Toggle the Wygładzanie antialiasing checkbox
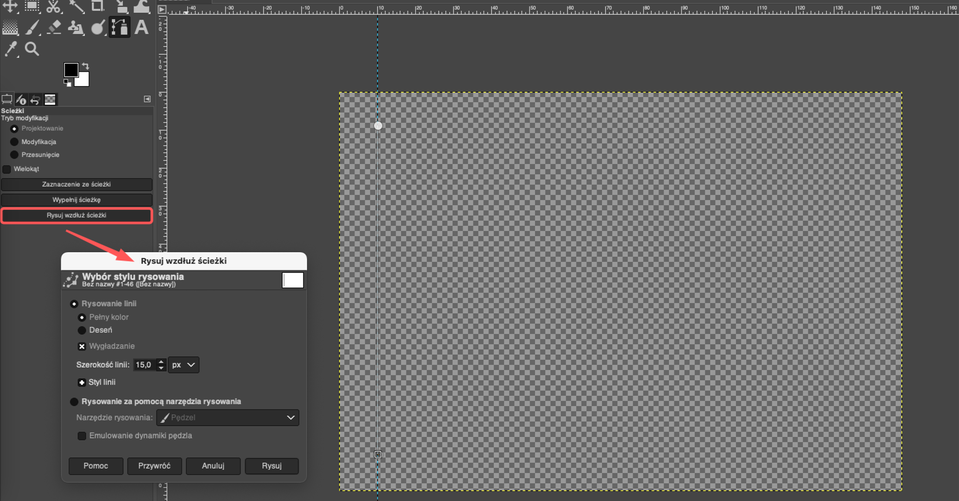 point(82,346)
